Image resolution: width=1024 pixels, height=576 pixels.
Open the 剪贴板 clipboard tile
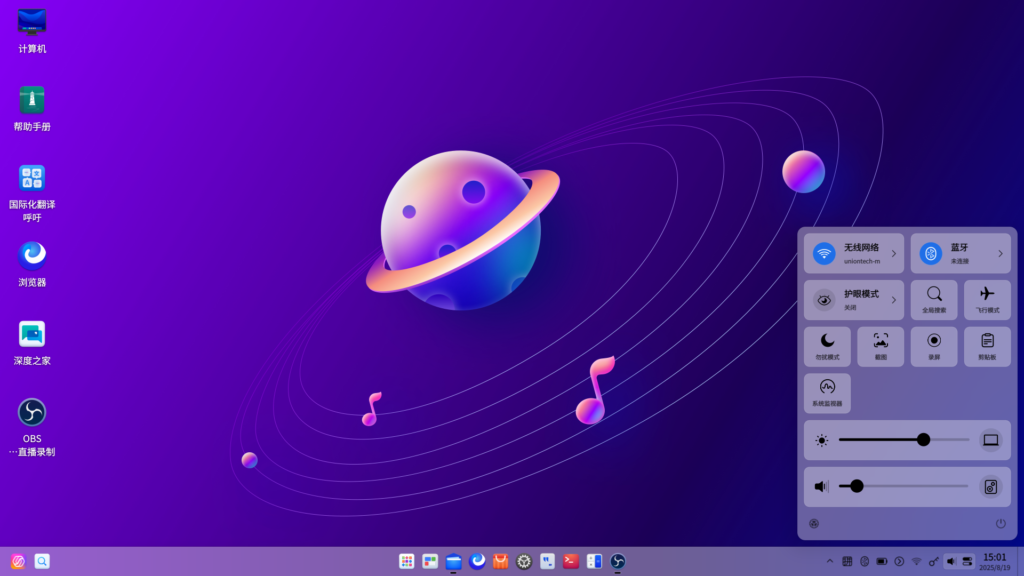[x=987, y=346]
